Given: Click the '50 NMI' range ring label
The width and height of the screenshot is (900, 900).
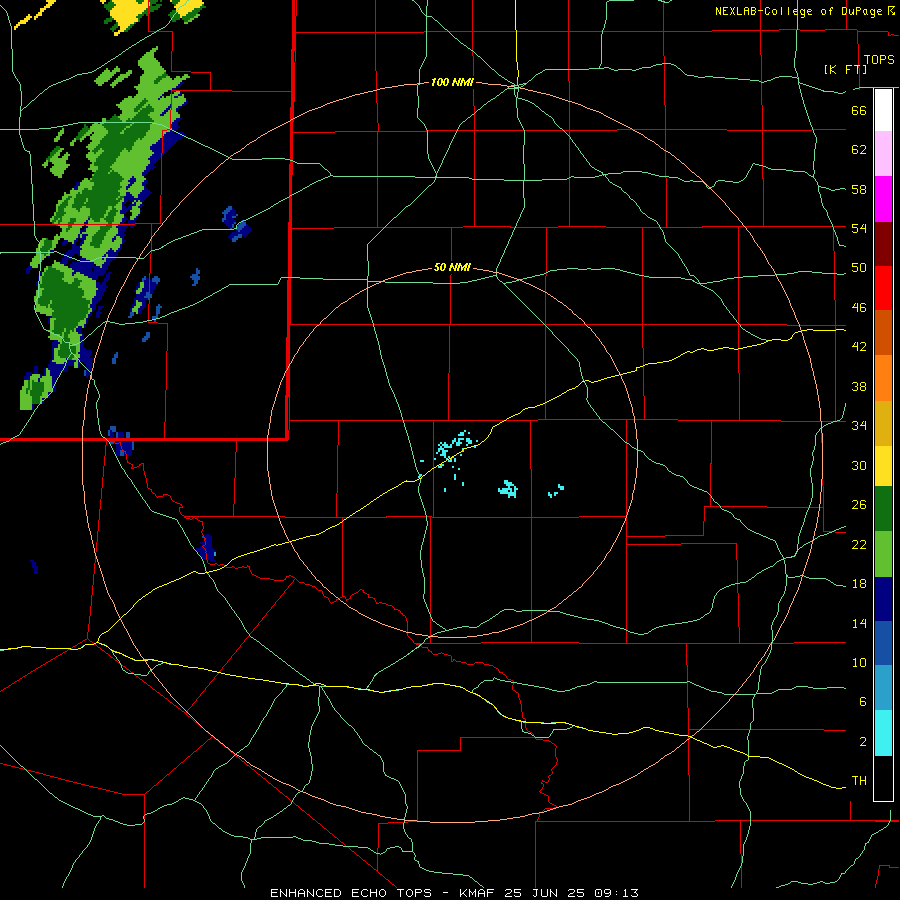Looking at the screenshot, I should point(452,267).
